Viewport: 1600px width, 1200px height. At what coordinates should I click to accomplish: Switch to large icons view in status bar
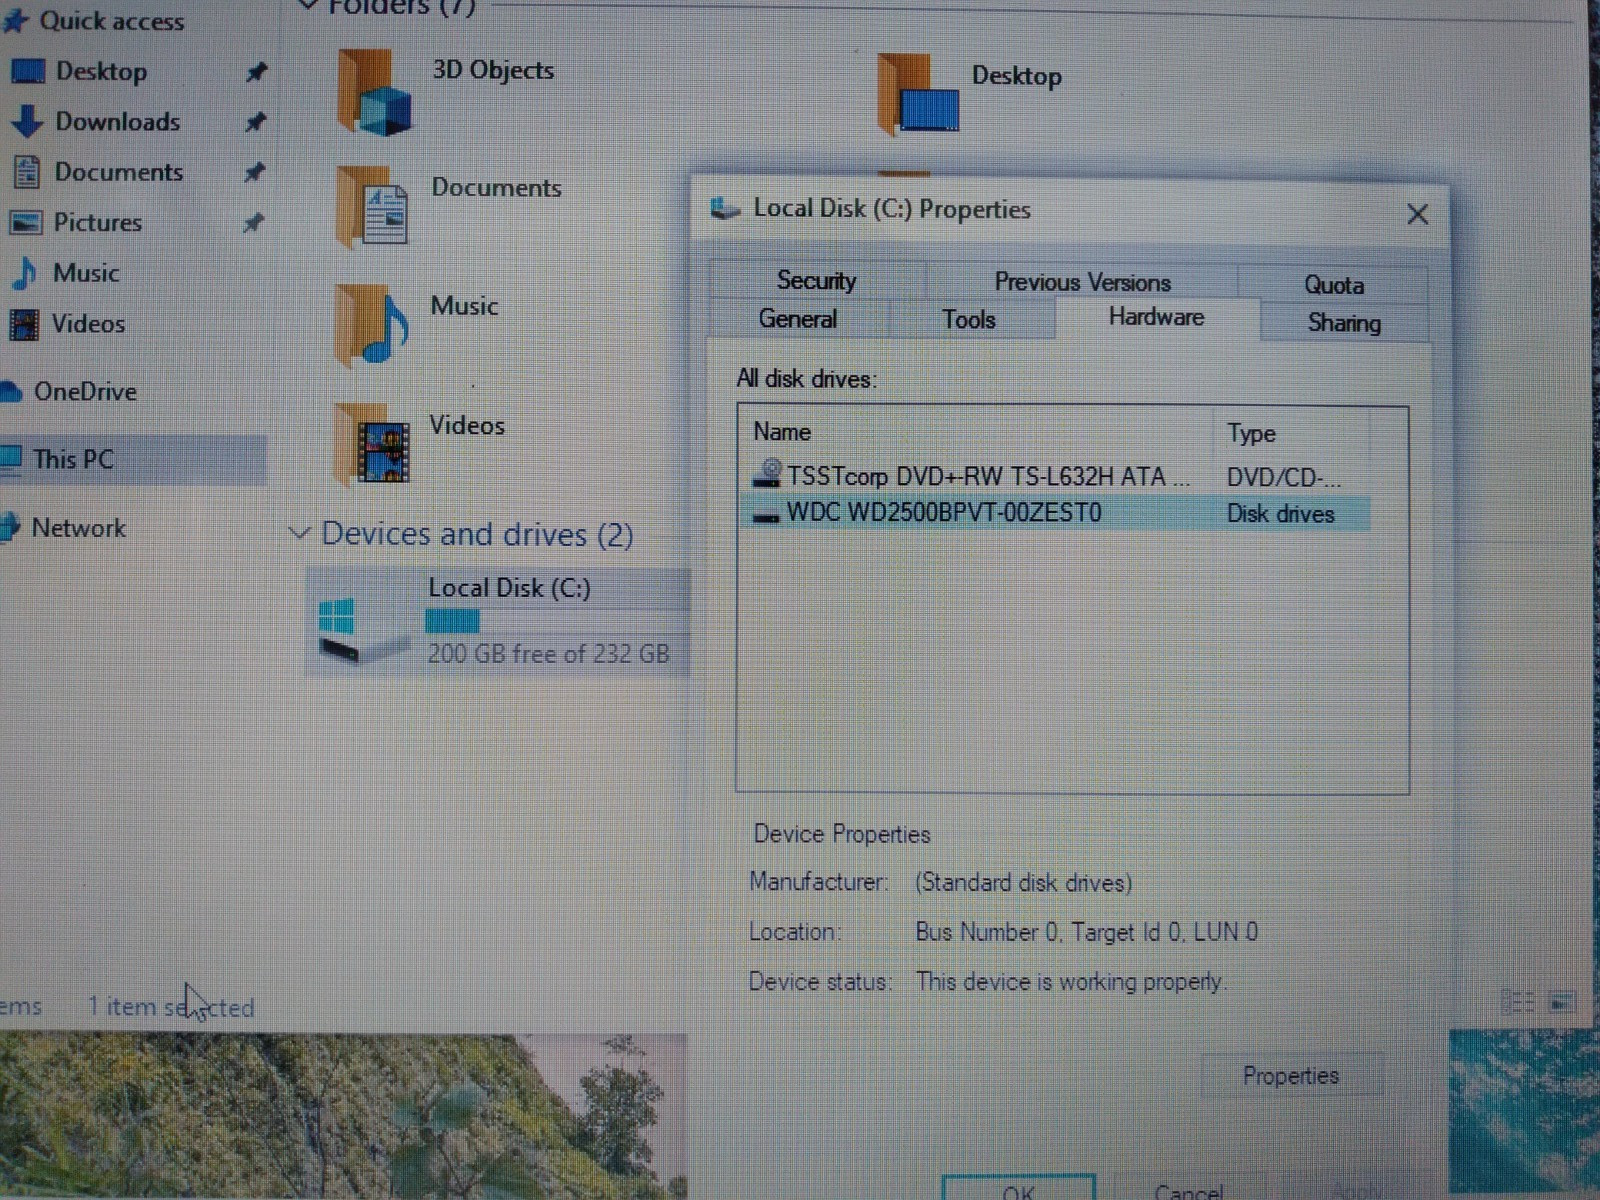[1562, 1000]
